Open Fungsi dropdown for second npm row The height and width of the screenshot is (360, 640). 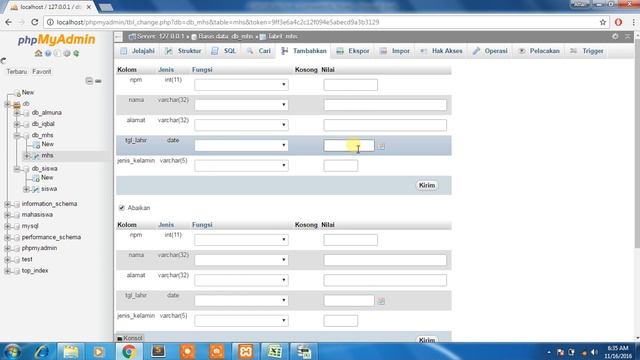[241, 240]
